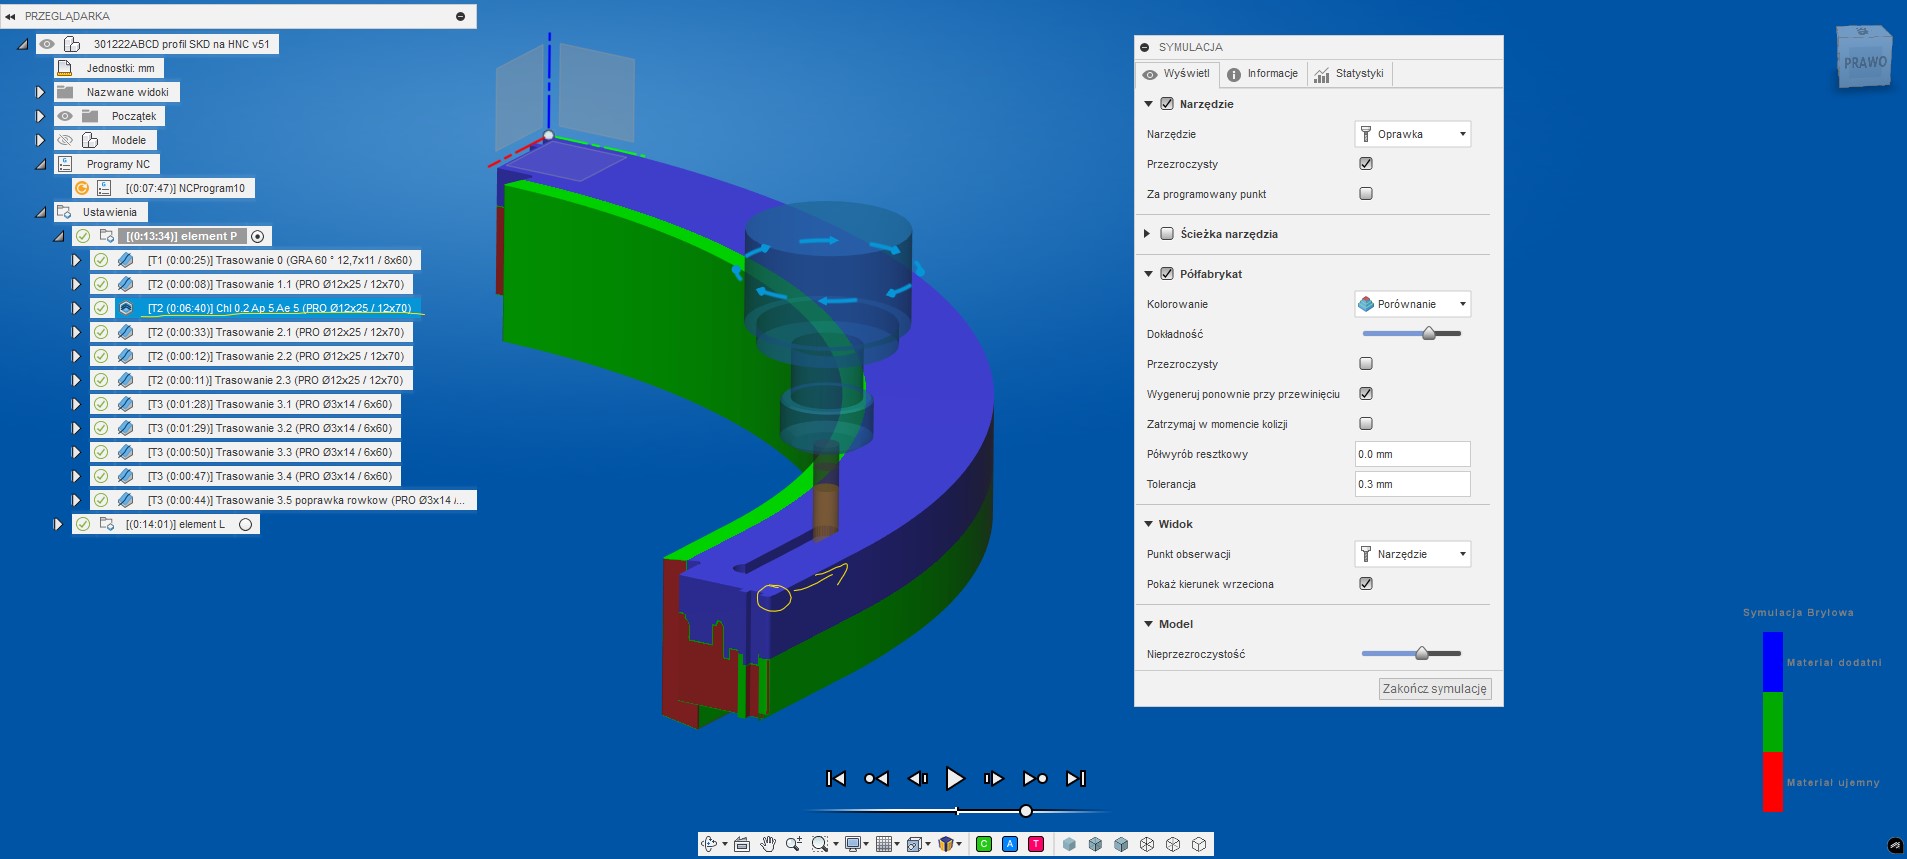
Task: Click the PRAWO view cube face
Action: (x=1865, y=62)
